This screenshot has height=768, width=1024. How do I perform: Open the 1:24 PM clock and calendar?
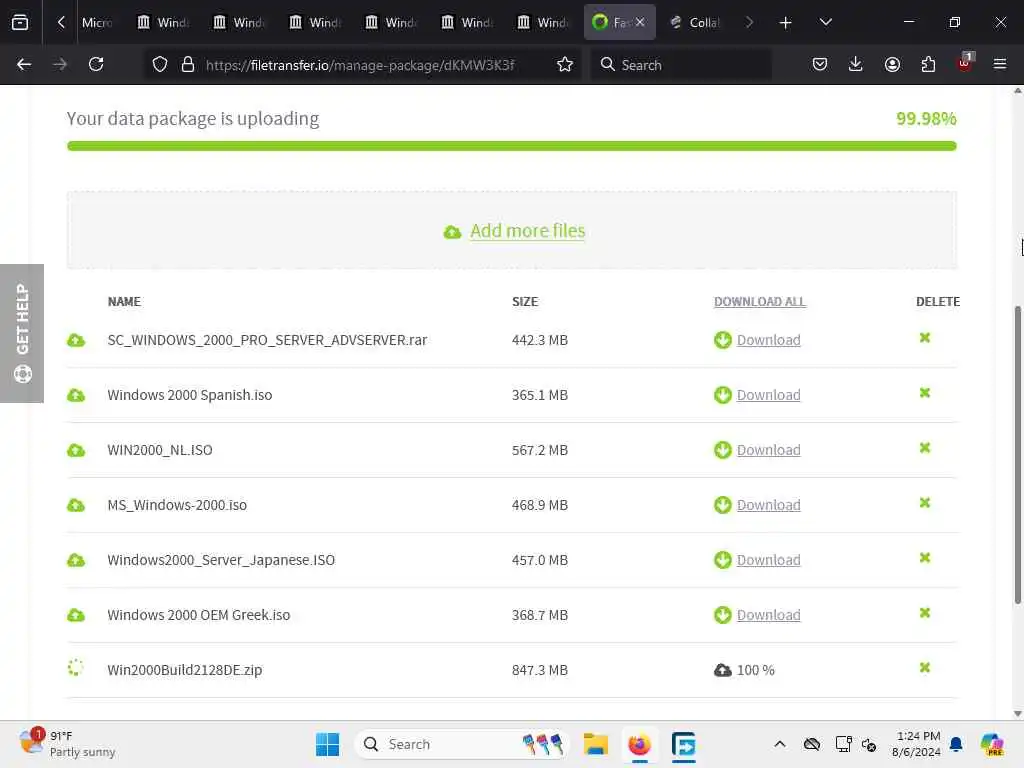point(917,744)
